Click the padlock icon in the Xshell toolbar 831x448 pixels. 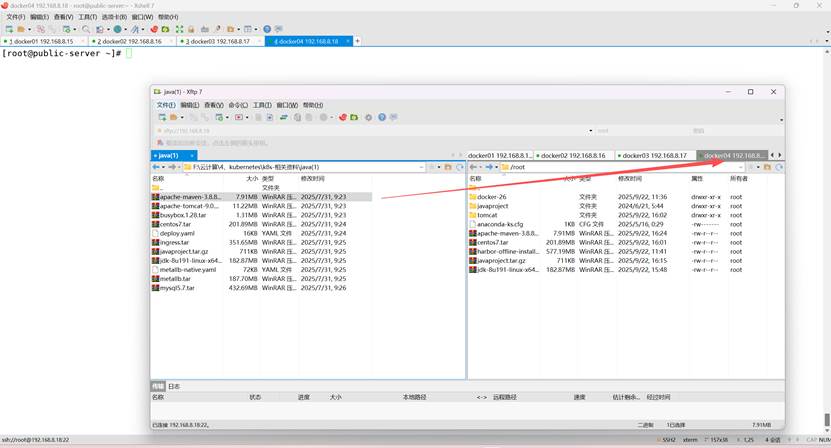(191, 29)
